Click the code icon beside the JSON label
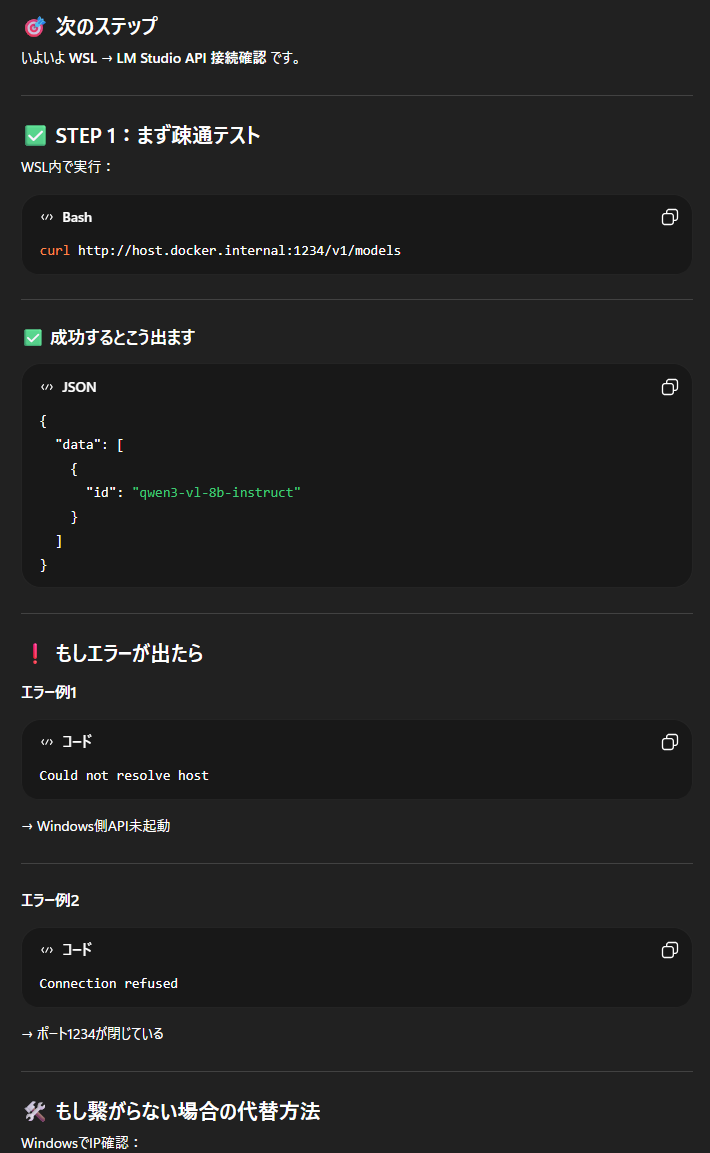Viewport: 710px width, 1153px height. click(x=47, y=387)
